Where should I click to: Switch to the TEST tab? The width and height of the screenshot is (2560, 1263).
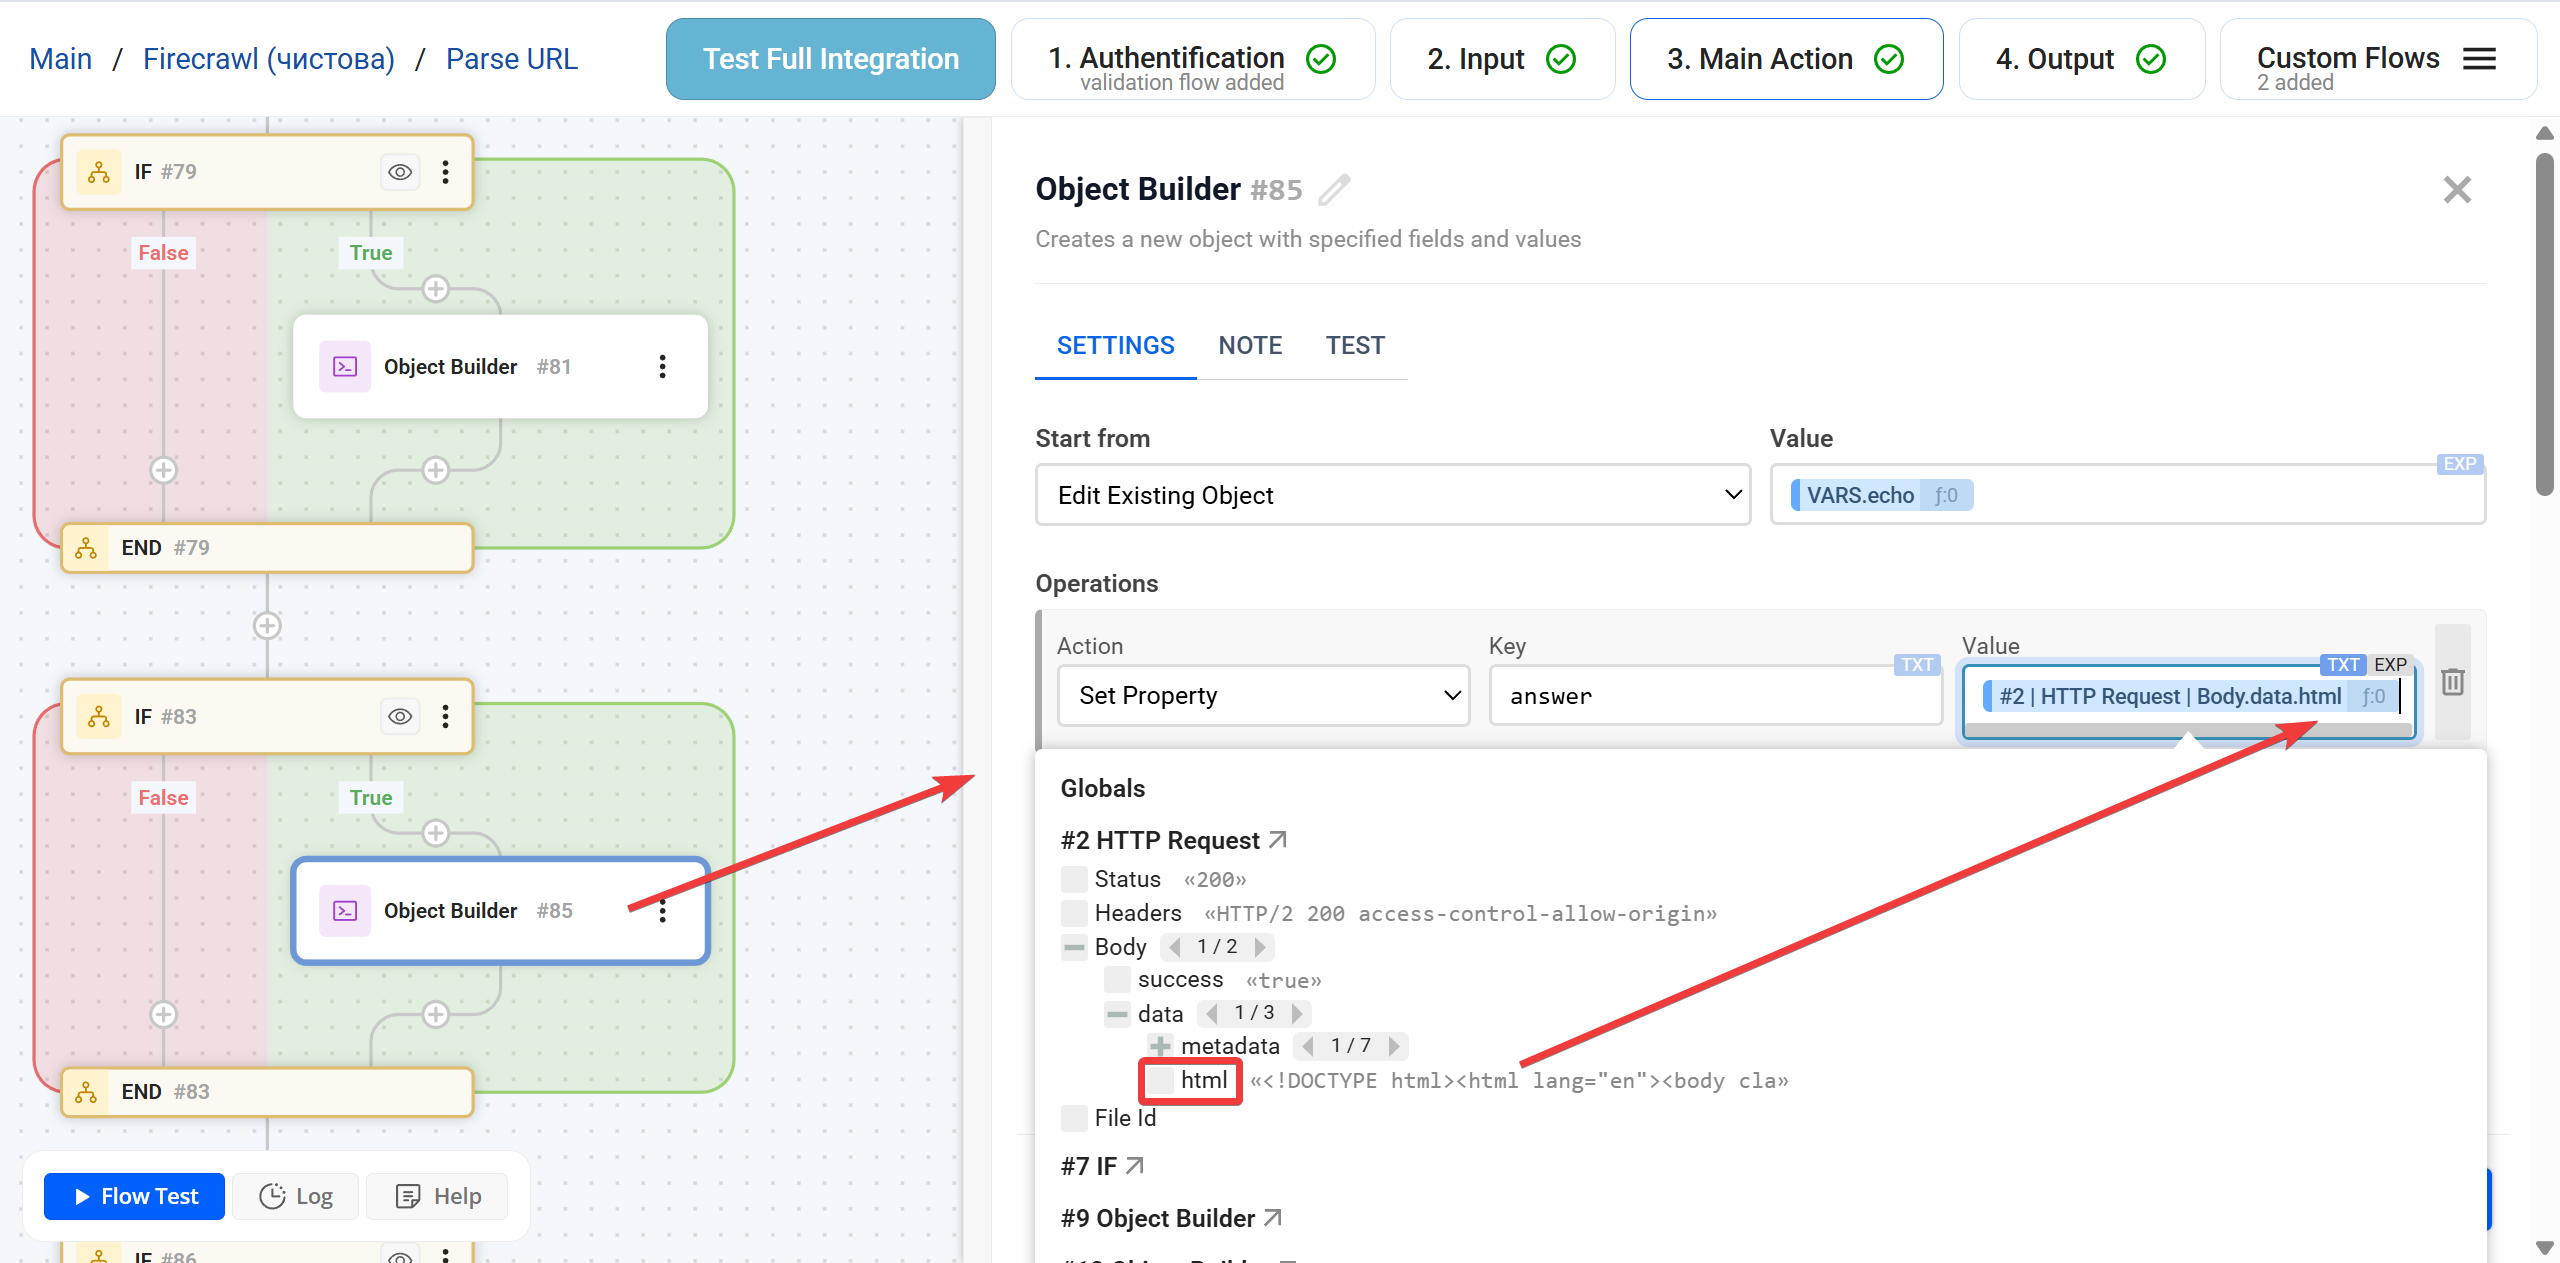click(1355, 344)
